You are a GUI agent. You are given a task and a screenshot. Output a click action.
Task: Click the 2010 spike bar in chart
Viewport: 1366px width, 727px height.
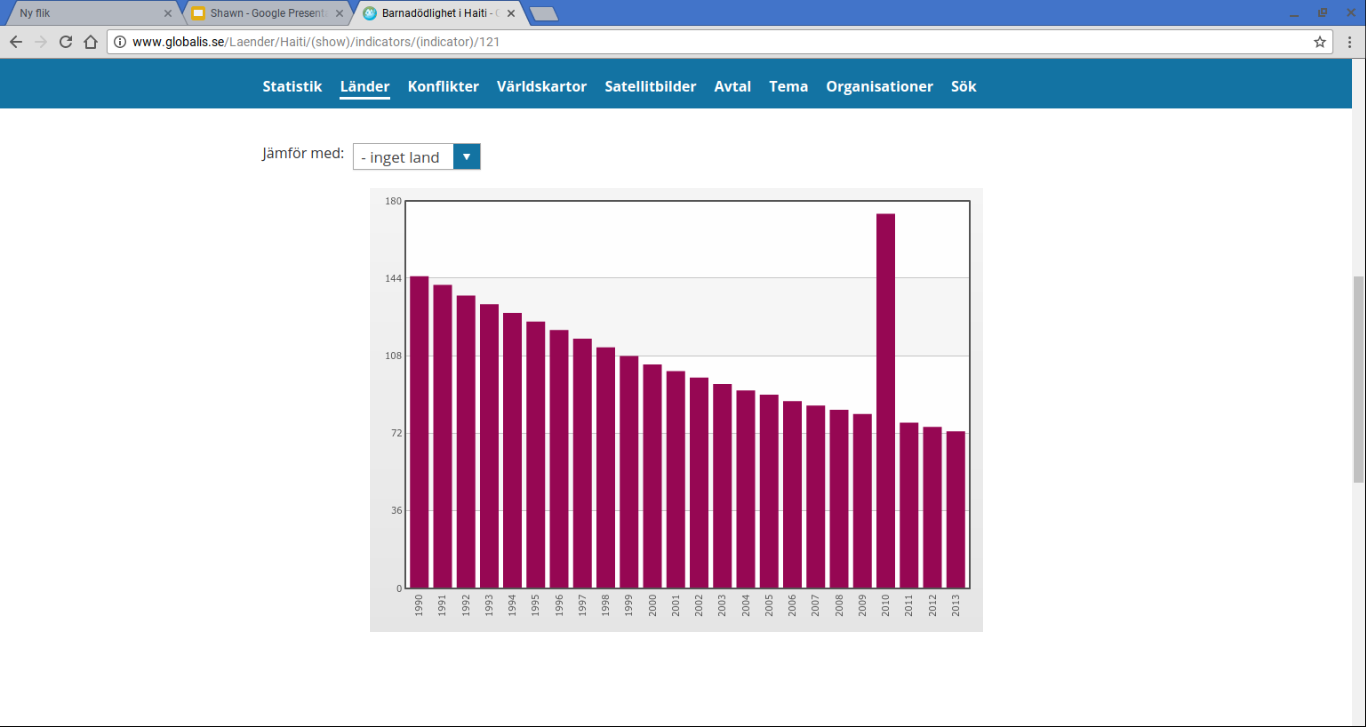(886, 401)
